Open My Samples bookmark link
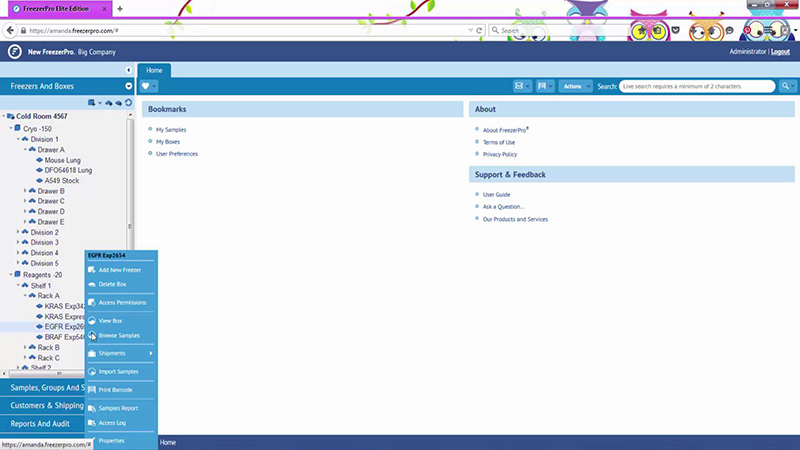800x450 pixels. [x=171, y=130]
